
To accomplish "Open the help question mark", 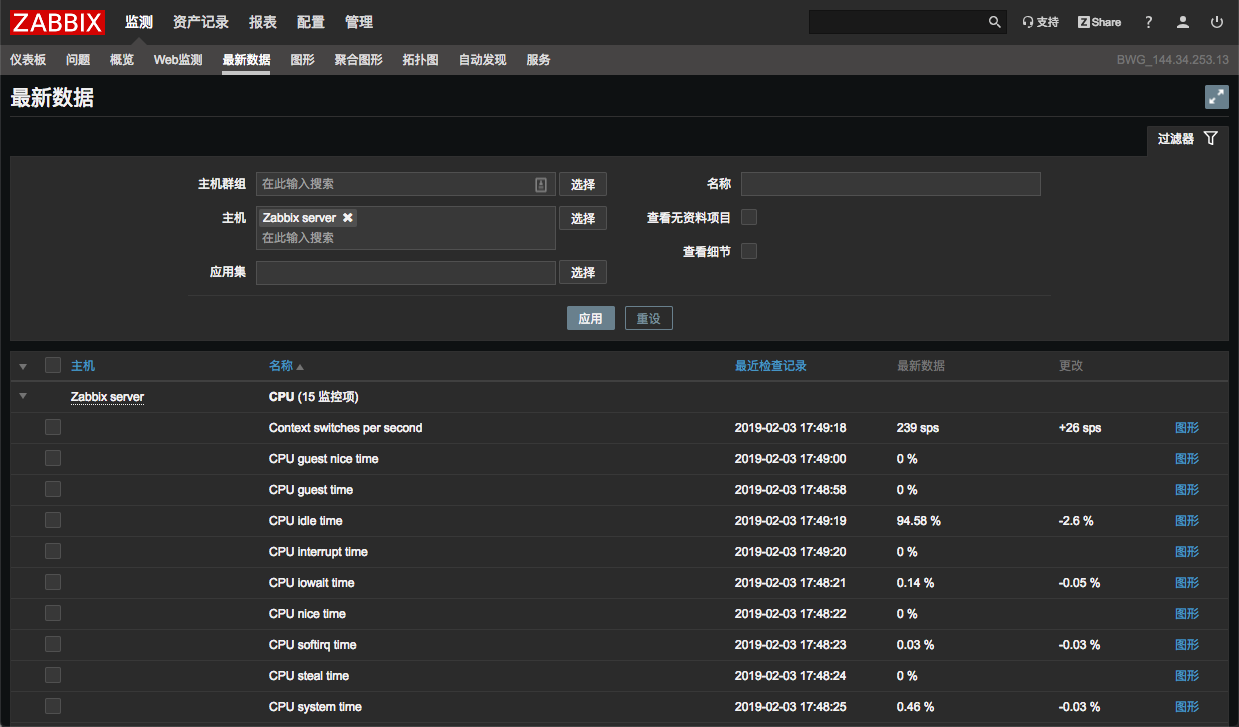I will coord(1149,22).
